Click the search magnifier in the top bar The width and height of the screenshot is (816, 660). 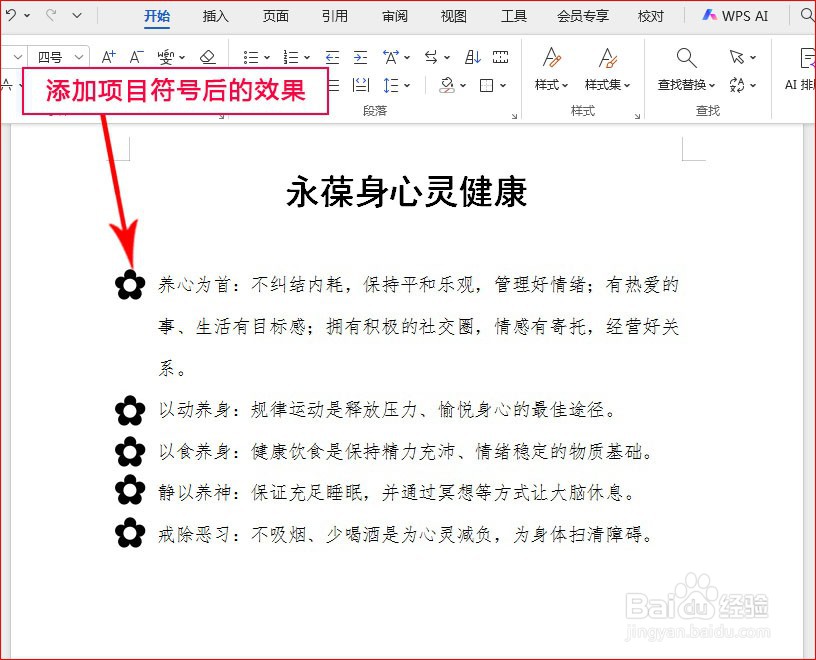[x=806, y=16]
